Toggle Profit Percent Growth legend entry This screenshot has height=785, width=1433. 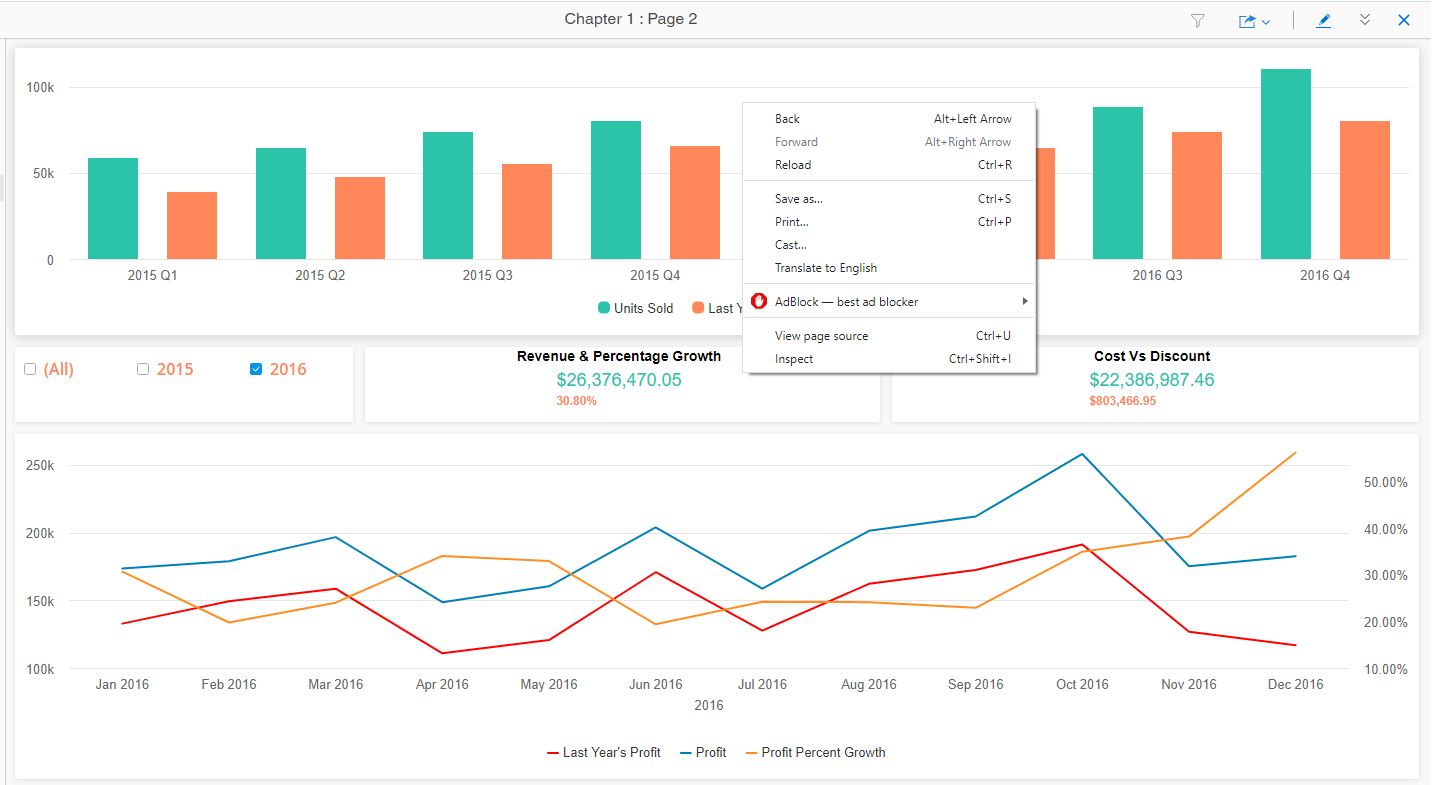pyautogui.click(x=815, y=752)
